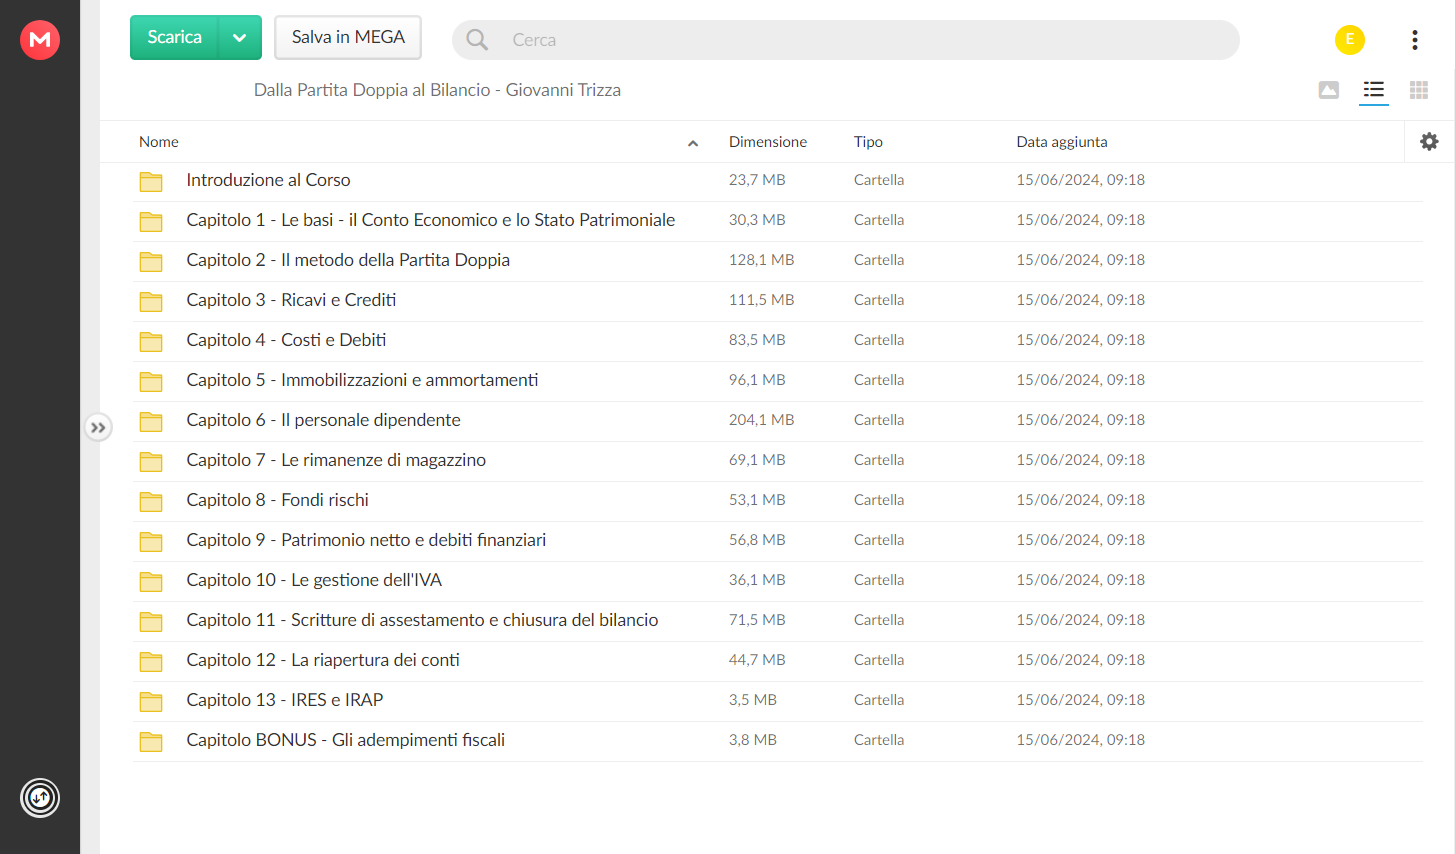Image resolution: width=1455 pixels, height=854 pixels.
Task: Open 'Capitolo 2 - Il metodo della Partita Doppia'
Action: [x=348, y=260]
